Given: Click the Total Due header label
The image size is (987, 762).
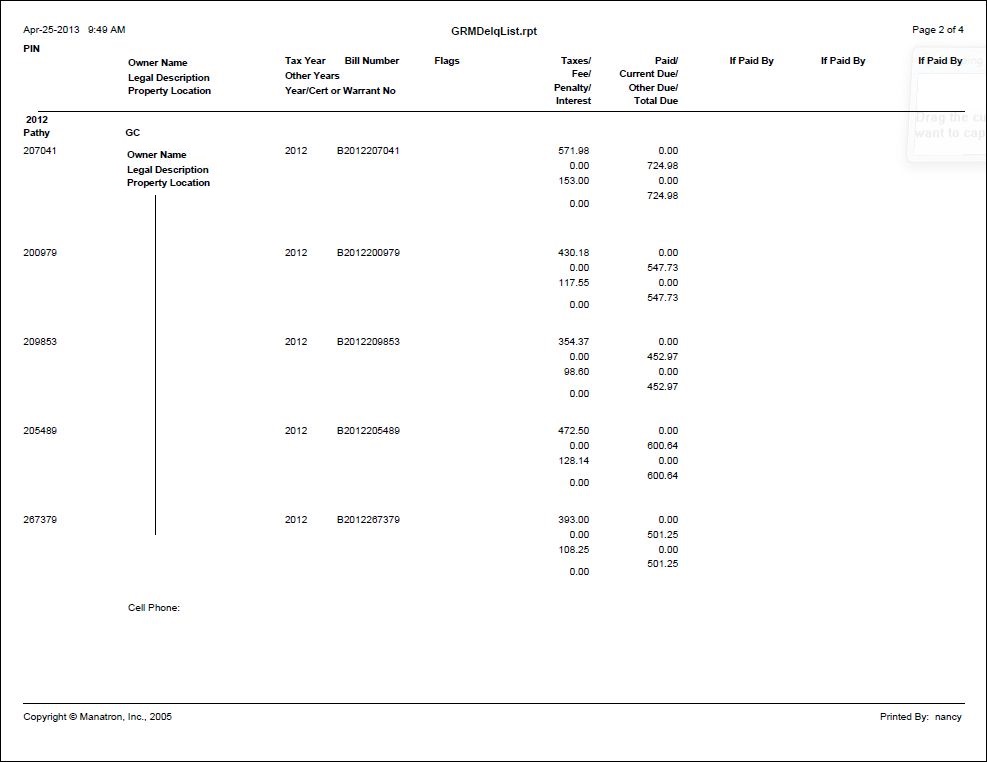Looking at the screenshot, I should [656, 101].
